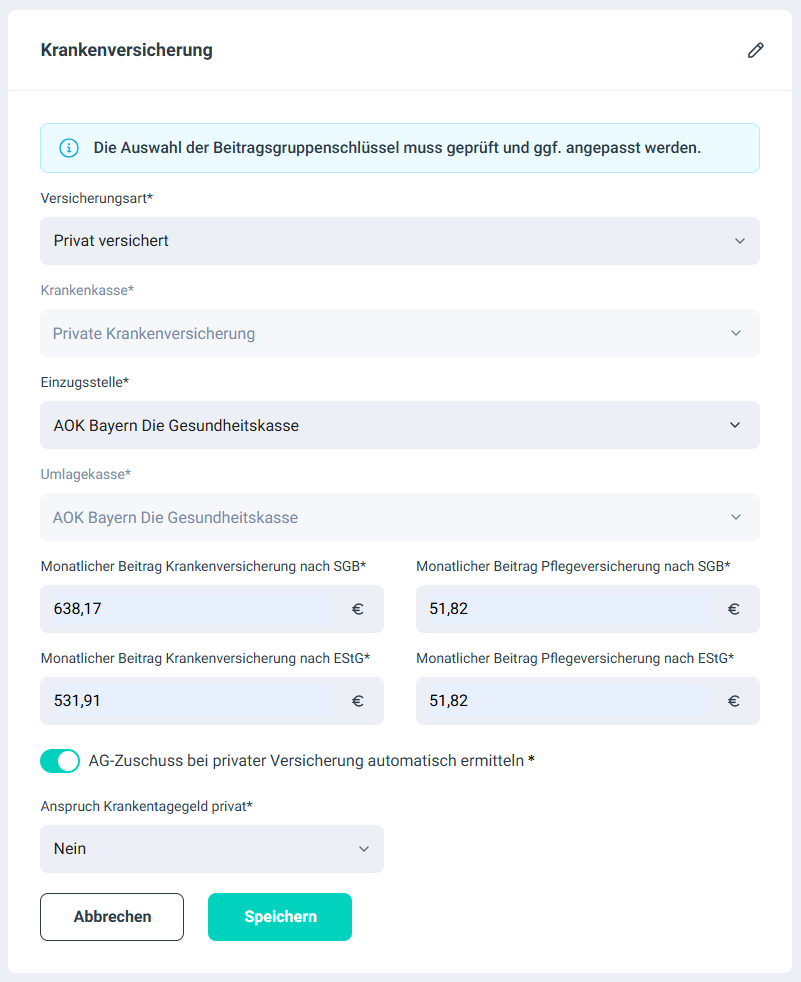Click the pencil edit icon next to Krankenversicherung

755,50
